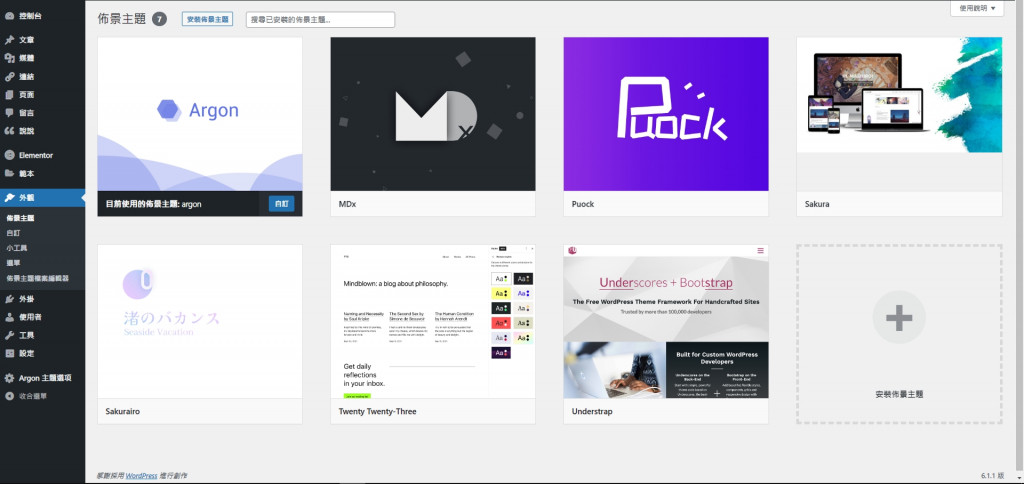Open the 控制台 dashboard icon in the sidebar
This screenshot has height=484, width=1024.
point(9,16)
